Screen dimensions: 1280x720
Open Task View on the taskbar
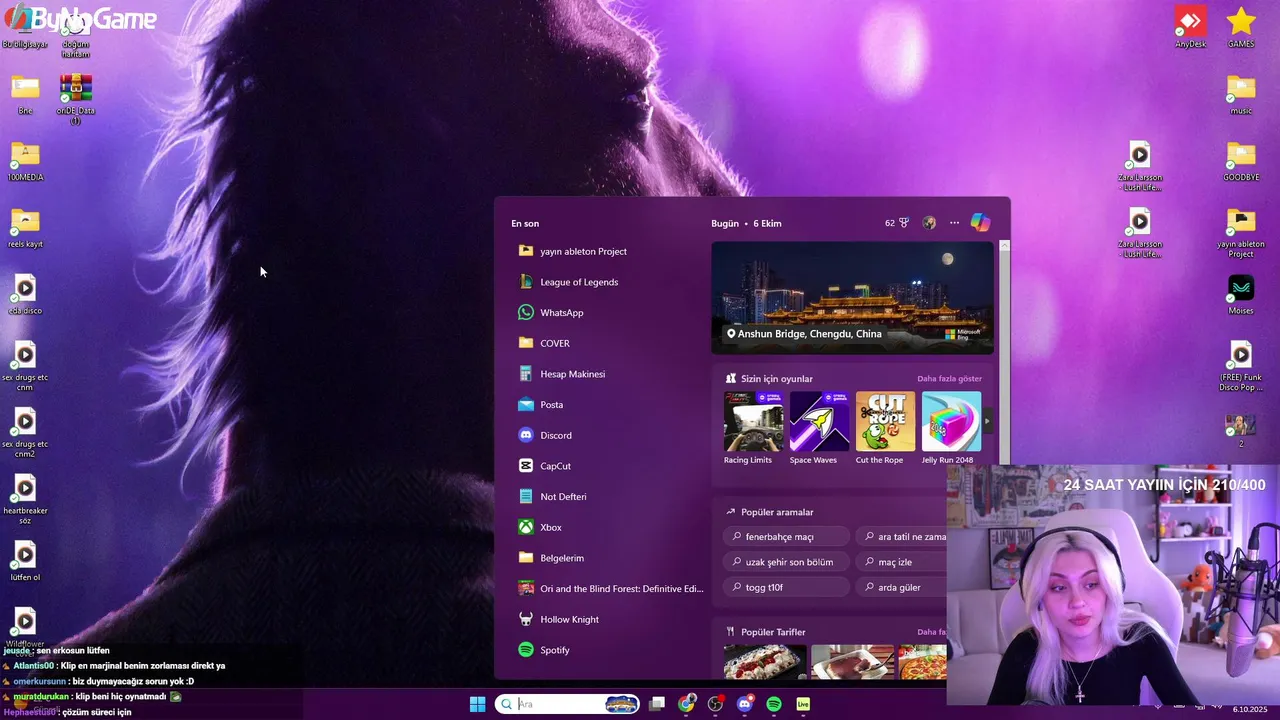(x=657, y=704)
